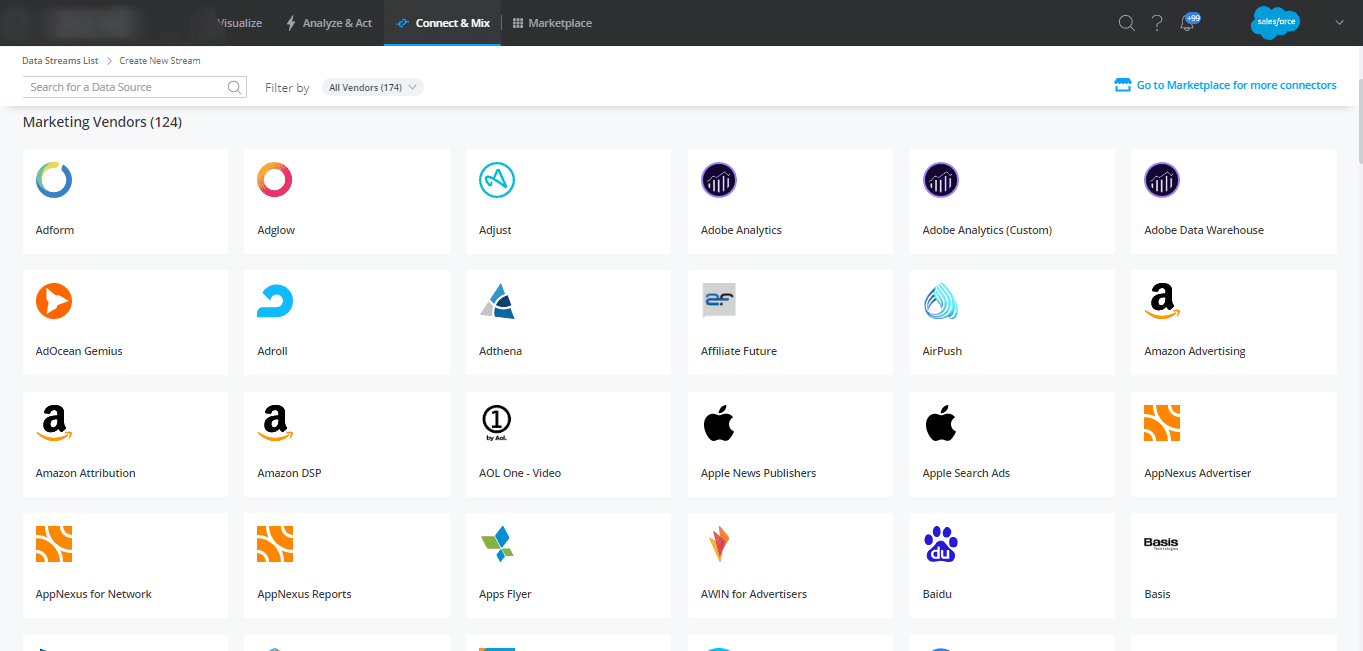Open the Visualize tab
This screenshot has width=1363, height=651.
pyautogui.click(x=239, y=23)
